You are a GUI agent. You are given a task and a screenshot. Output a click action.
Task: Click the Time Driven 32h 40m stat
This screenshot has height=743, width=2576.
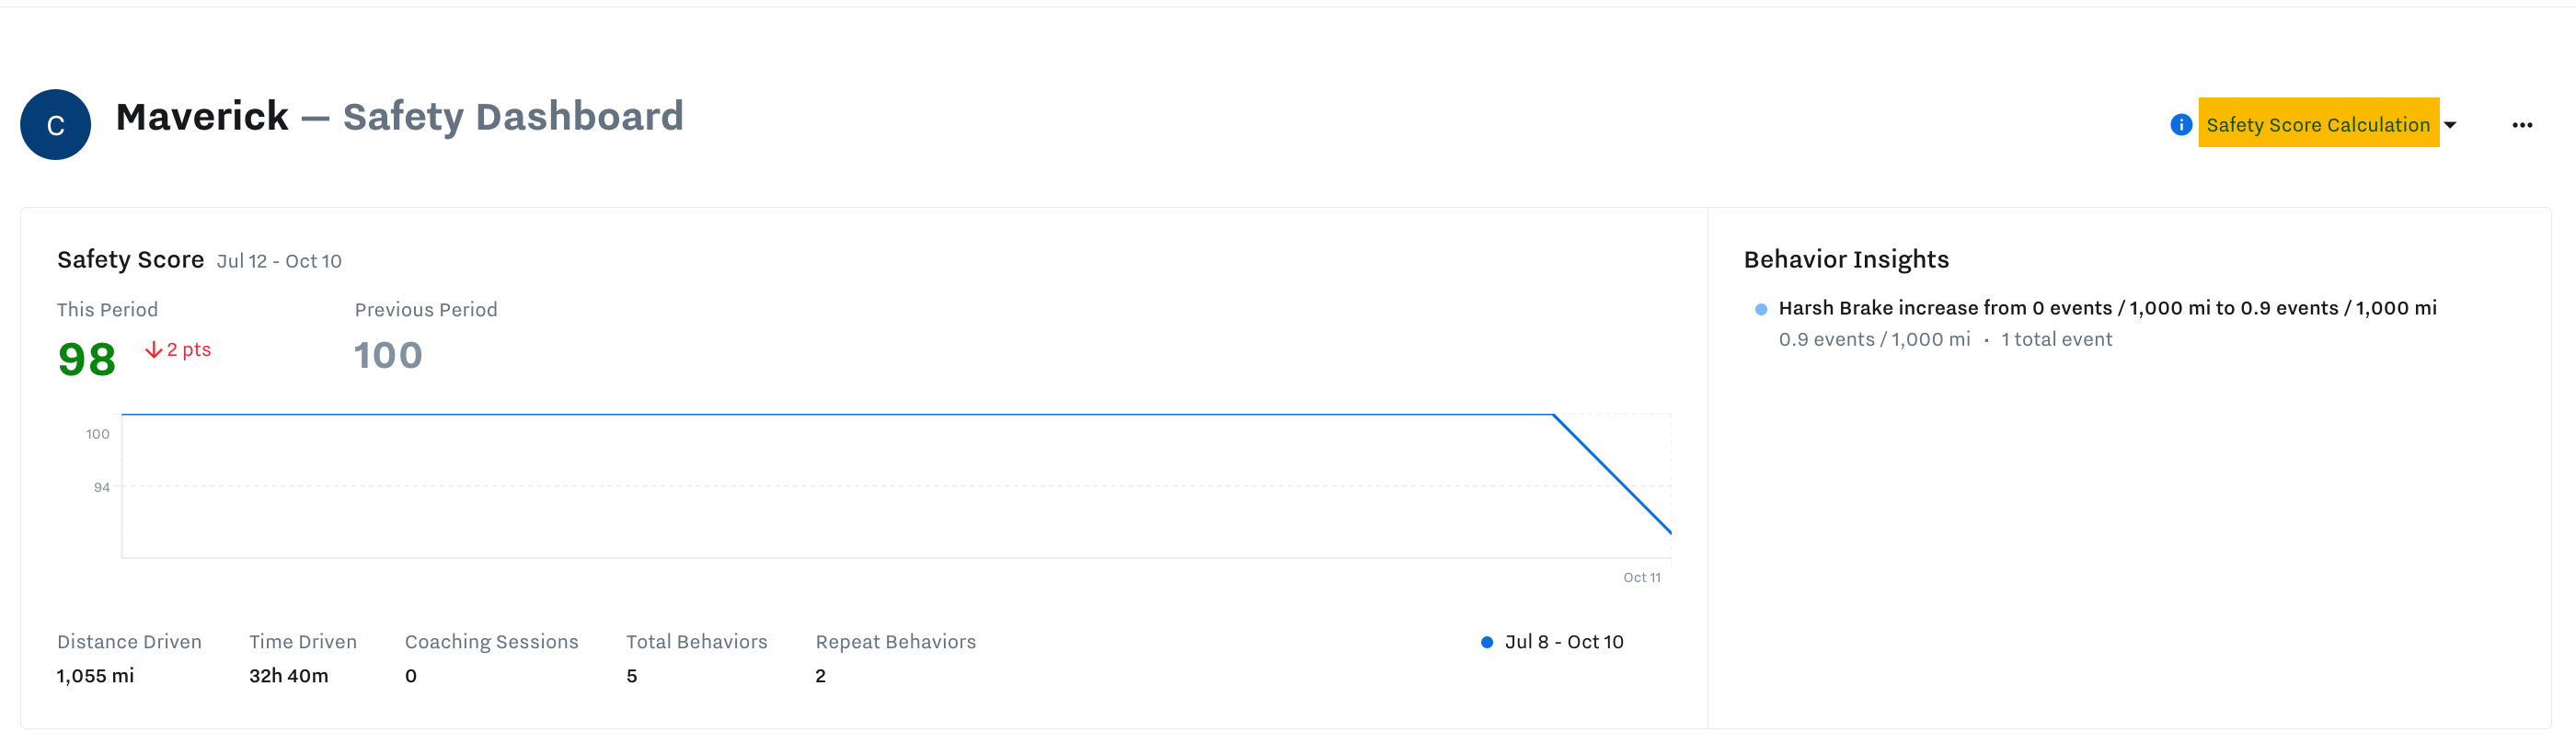288,676
